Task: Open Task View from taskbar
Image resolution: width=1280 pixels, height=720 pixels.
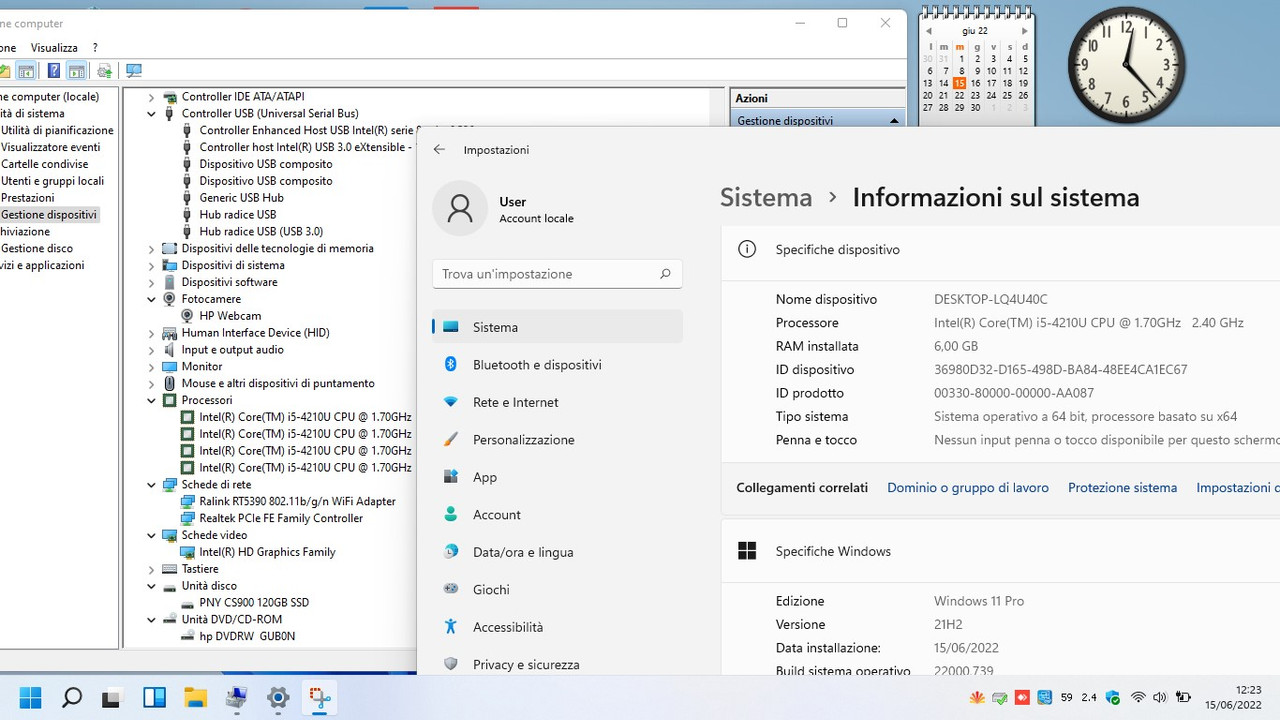Action: click(x=113, y=697)
